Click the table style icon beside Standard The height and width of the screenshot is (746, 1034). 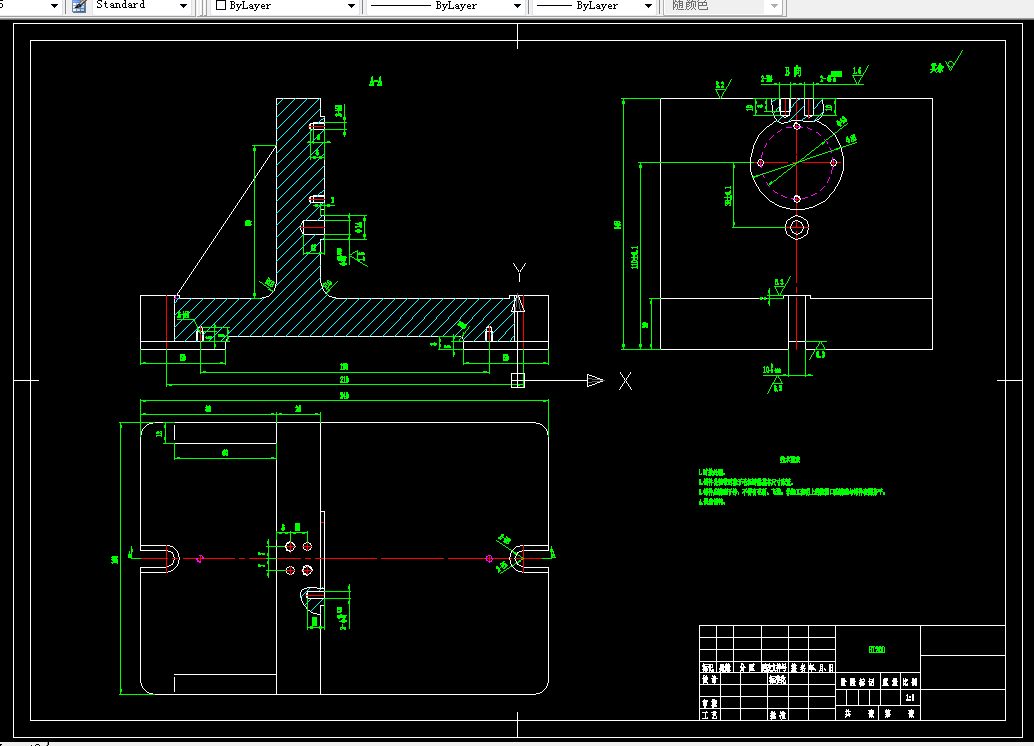tap(79, 6)
